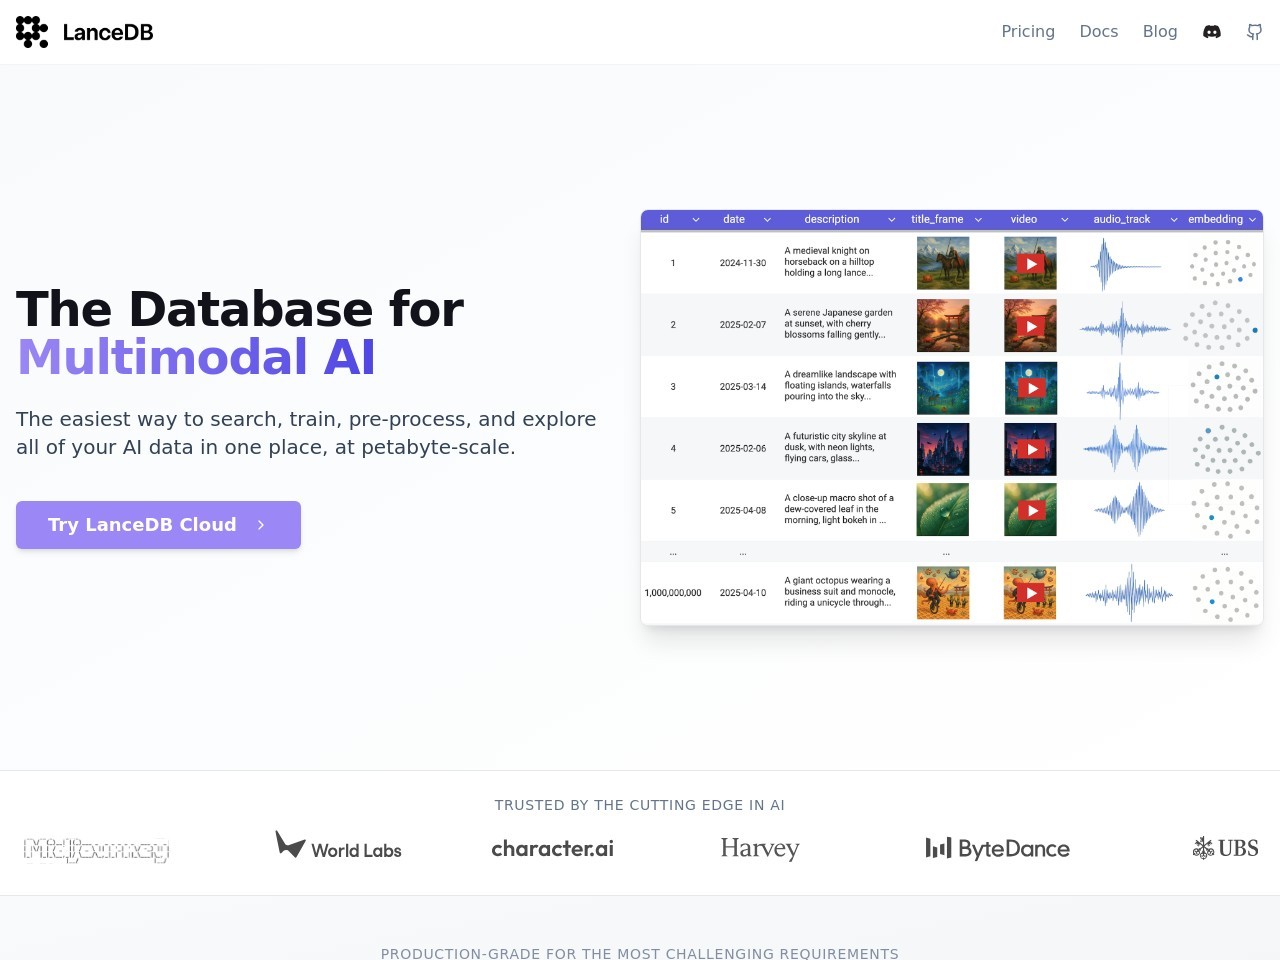
Task: Click the World Labs logo
Action: [x=339, y=846]
